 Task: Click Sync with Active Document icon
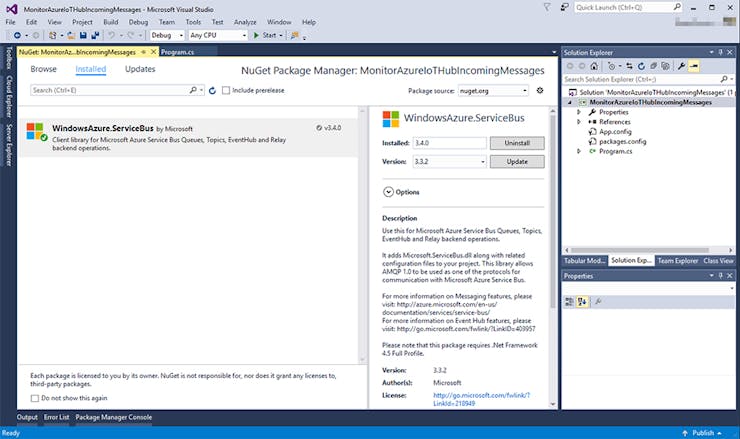click(629, 66)
